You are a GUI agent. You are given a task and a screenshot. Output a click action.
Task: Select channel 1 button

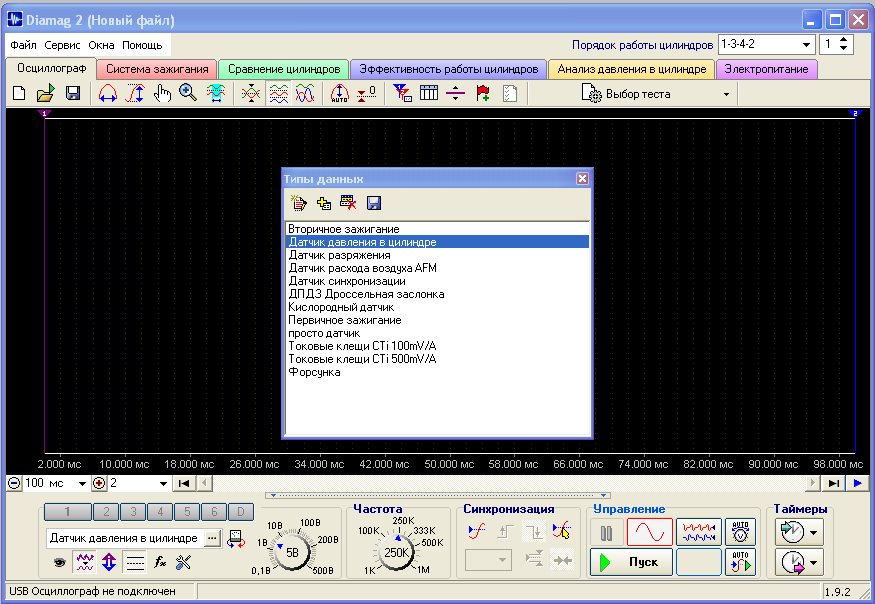68,512
